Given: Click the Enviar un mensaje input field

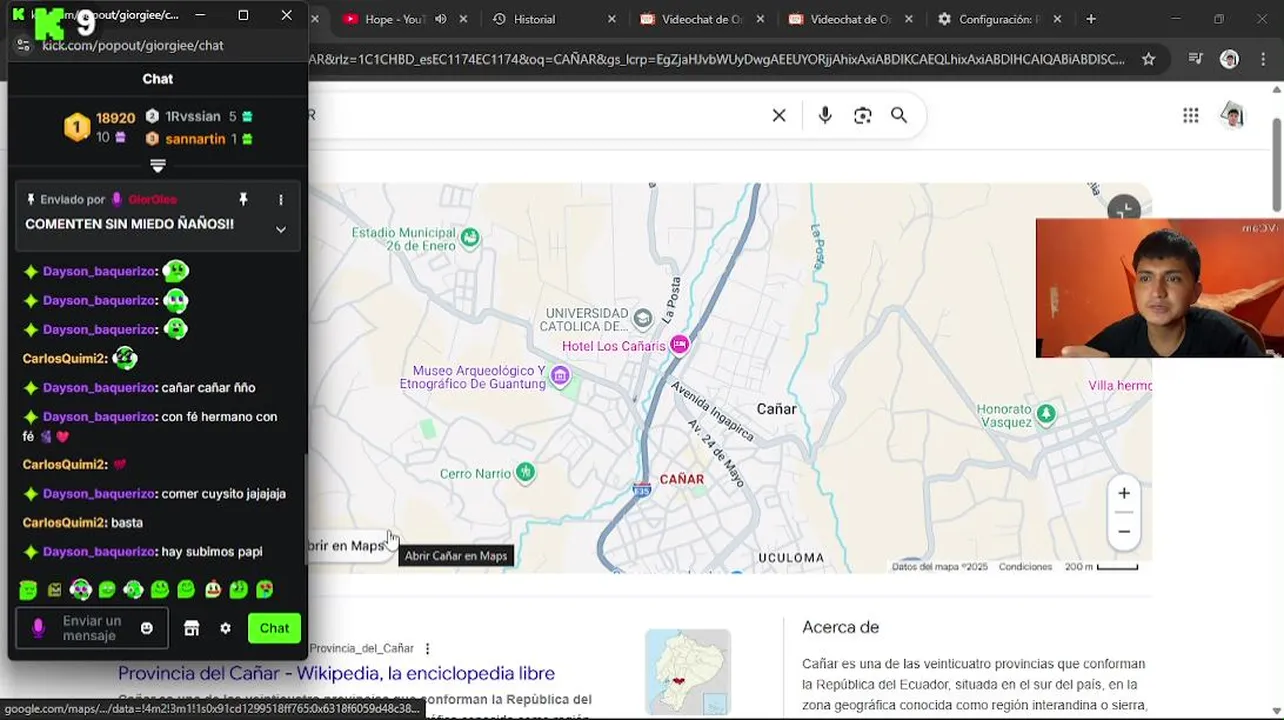Looking at the screenshot, I should tap(92, 628).
